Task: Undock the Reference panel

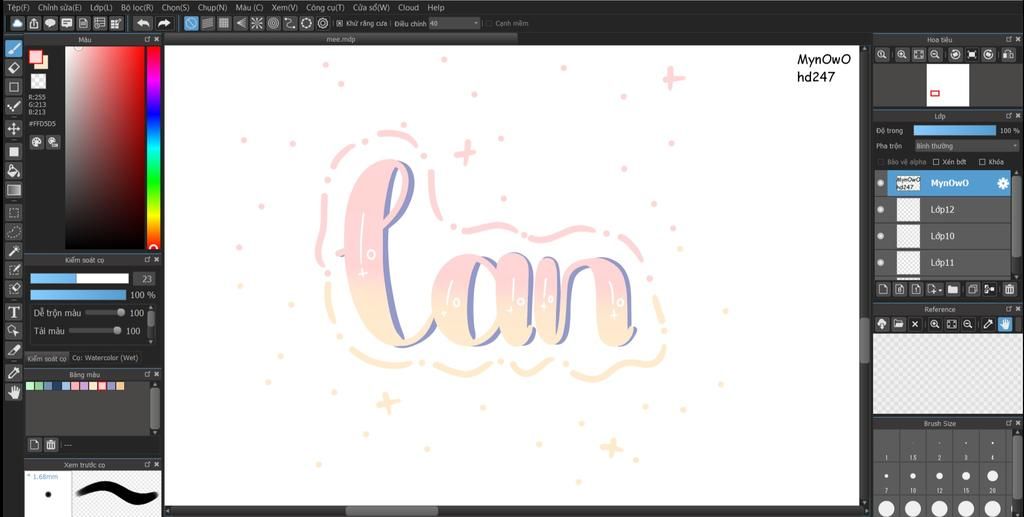Action: (x=1009, y=309)
